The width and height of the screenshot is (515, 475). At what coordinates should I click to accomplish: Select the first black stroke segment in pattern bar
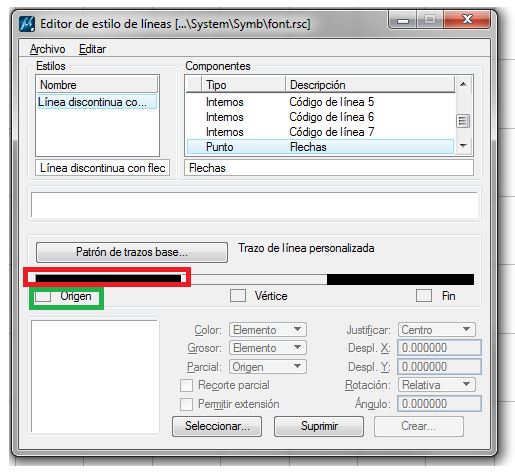(x=108, y=278)
